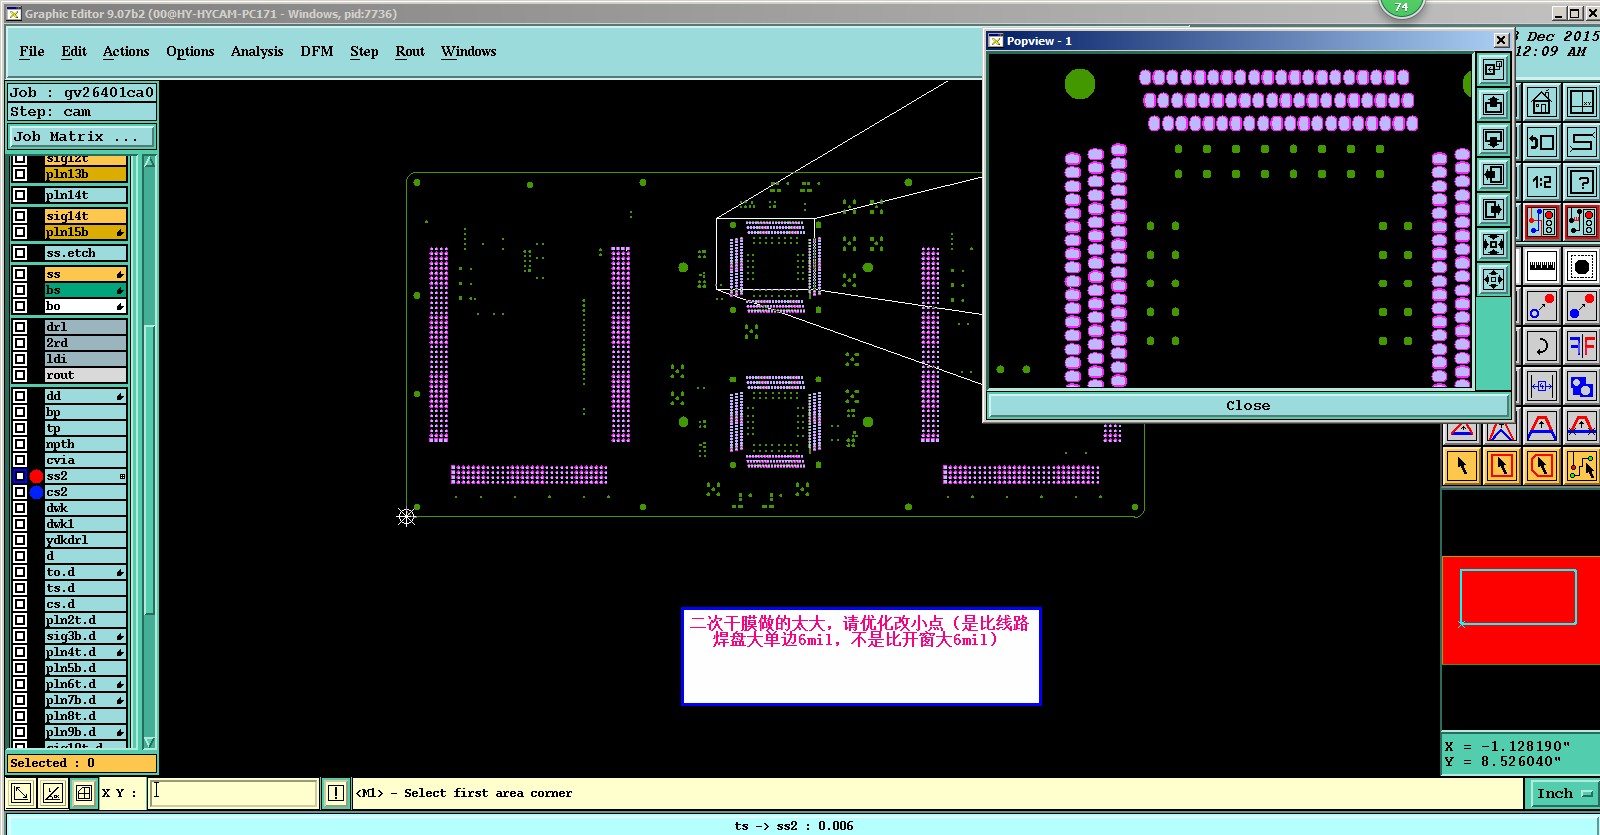Image resolution: width=1600 pixels, height=835 pixels.
Task: Open the Rout menu
Action: tap(410, 51)
